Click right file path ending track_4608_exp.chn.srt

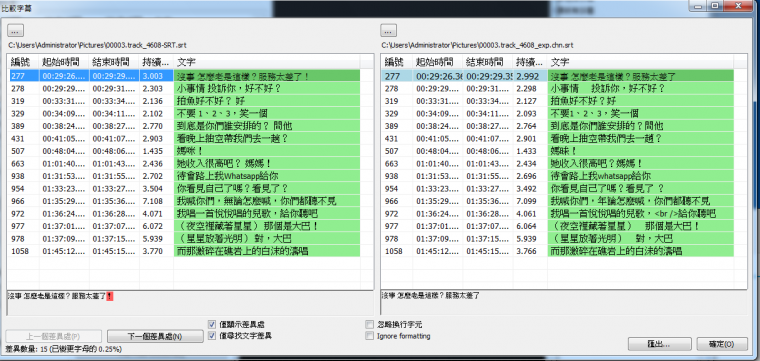(477, 45)
